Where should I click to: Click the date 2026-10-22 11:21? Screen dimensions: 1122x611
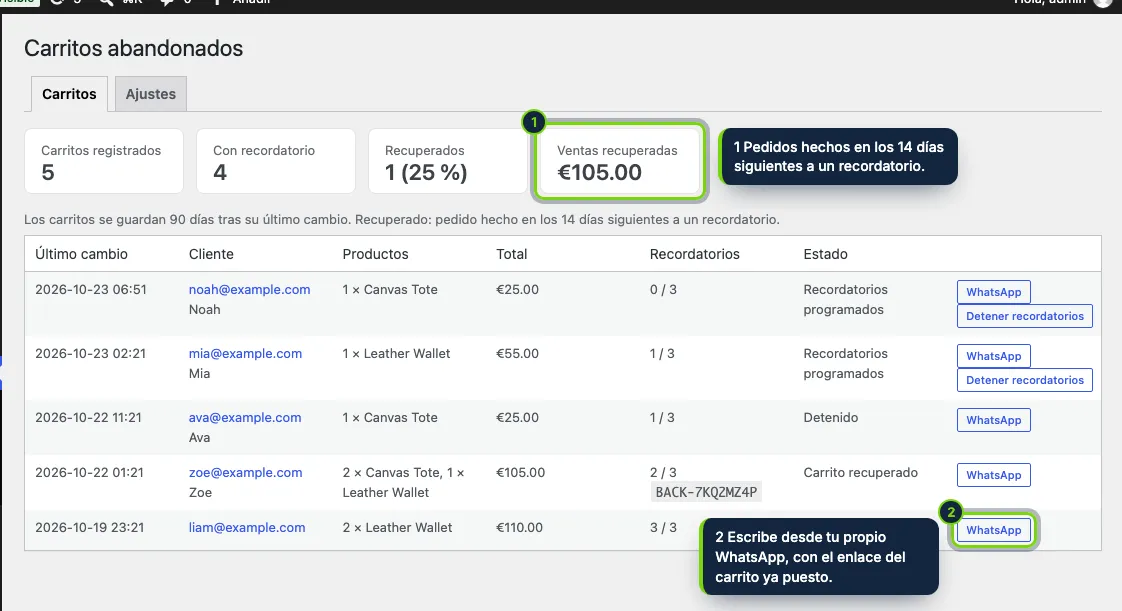click(88, 417)
